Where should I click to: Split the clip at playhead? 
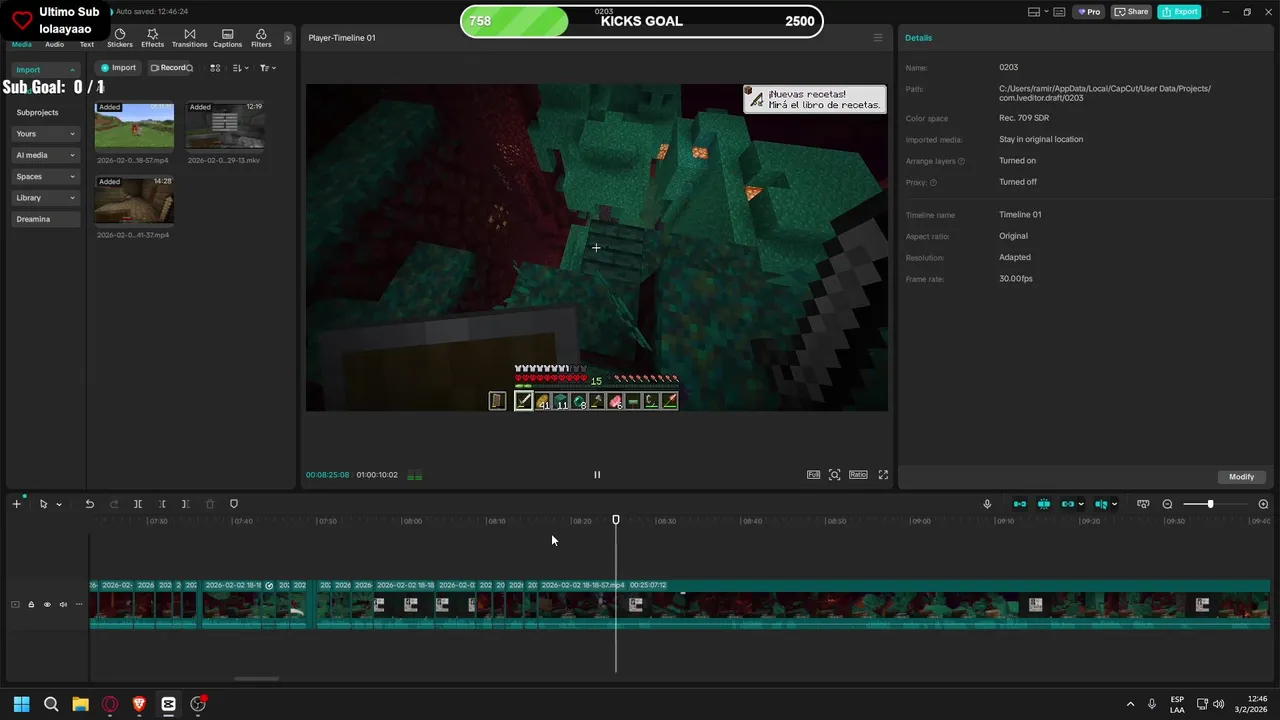138,504
